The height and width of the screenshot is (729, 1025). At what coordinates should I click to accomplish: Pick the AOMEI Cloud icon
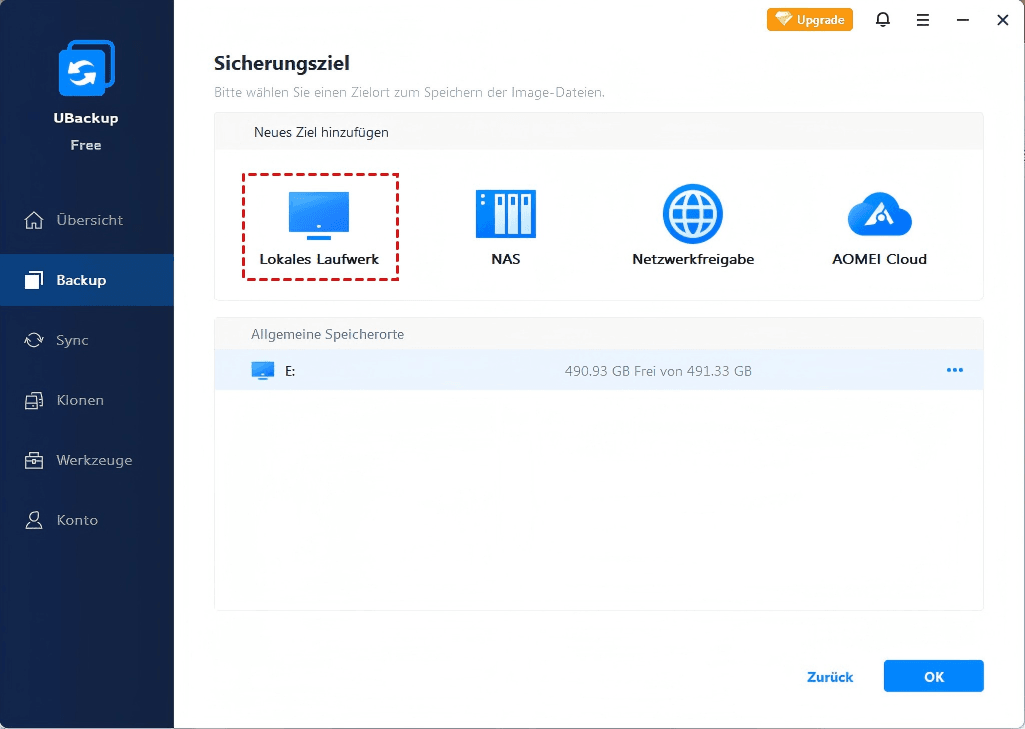pos(879,214)
